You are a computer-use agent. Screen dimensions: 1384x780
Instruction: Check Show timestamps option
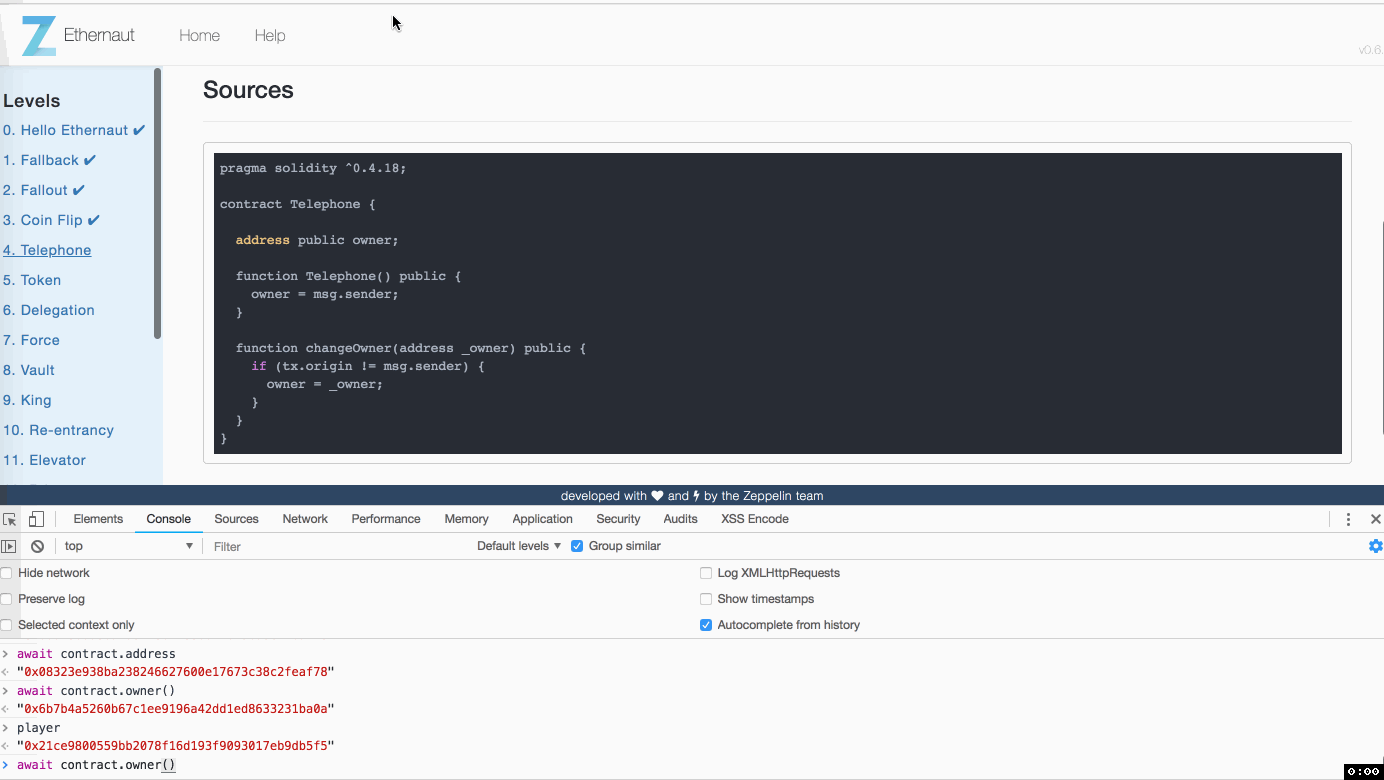(x=707, y=599)
